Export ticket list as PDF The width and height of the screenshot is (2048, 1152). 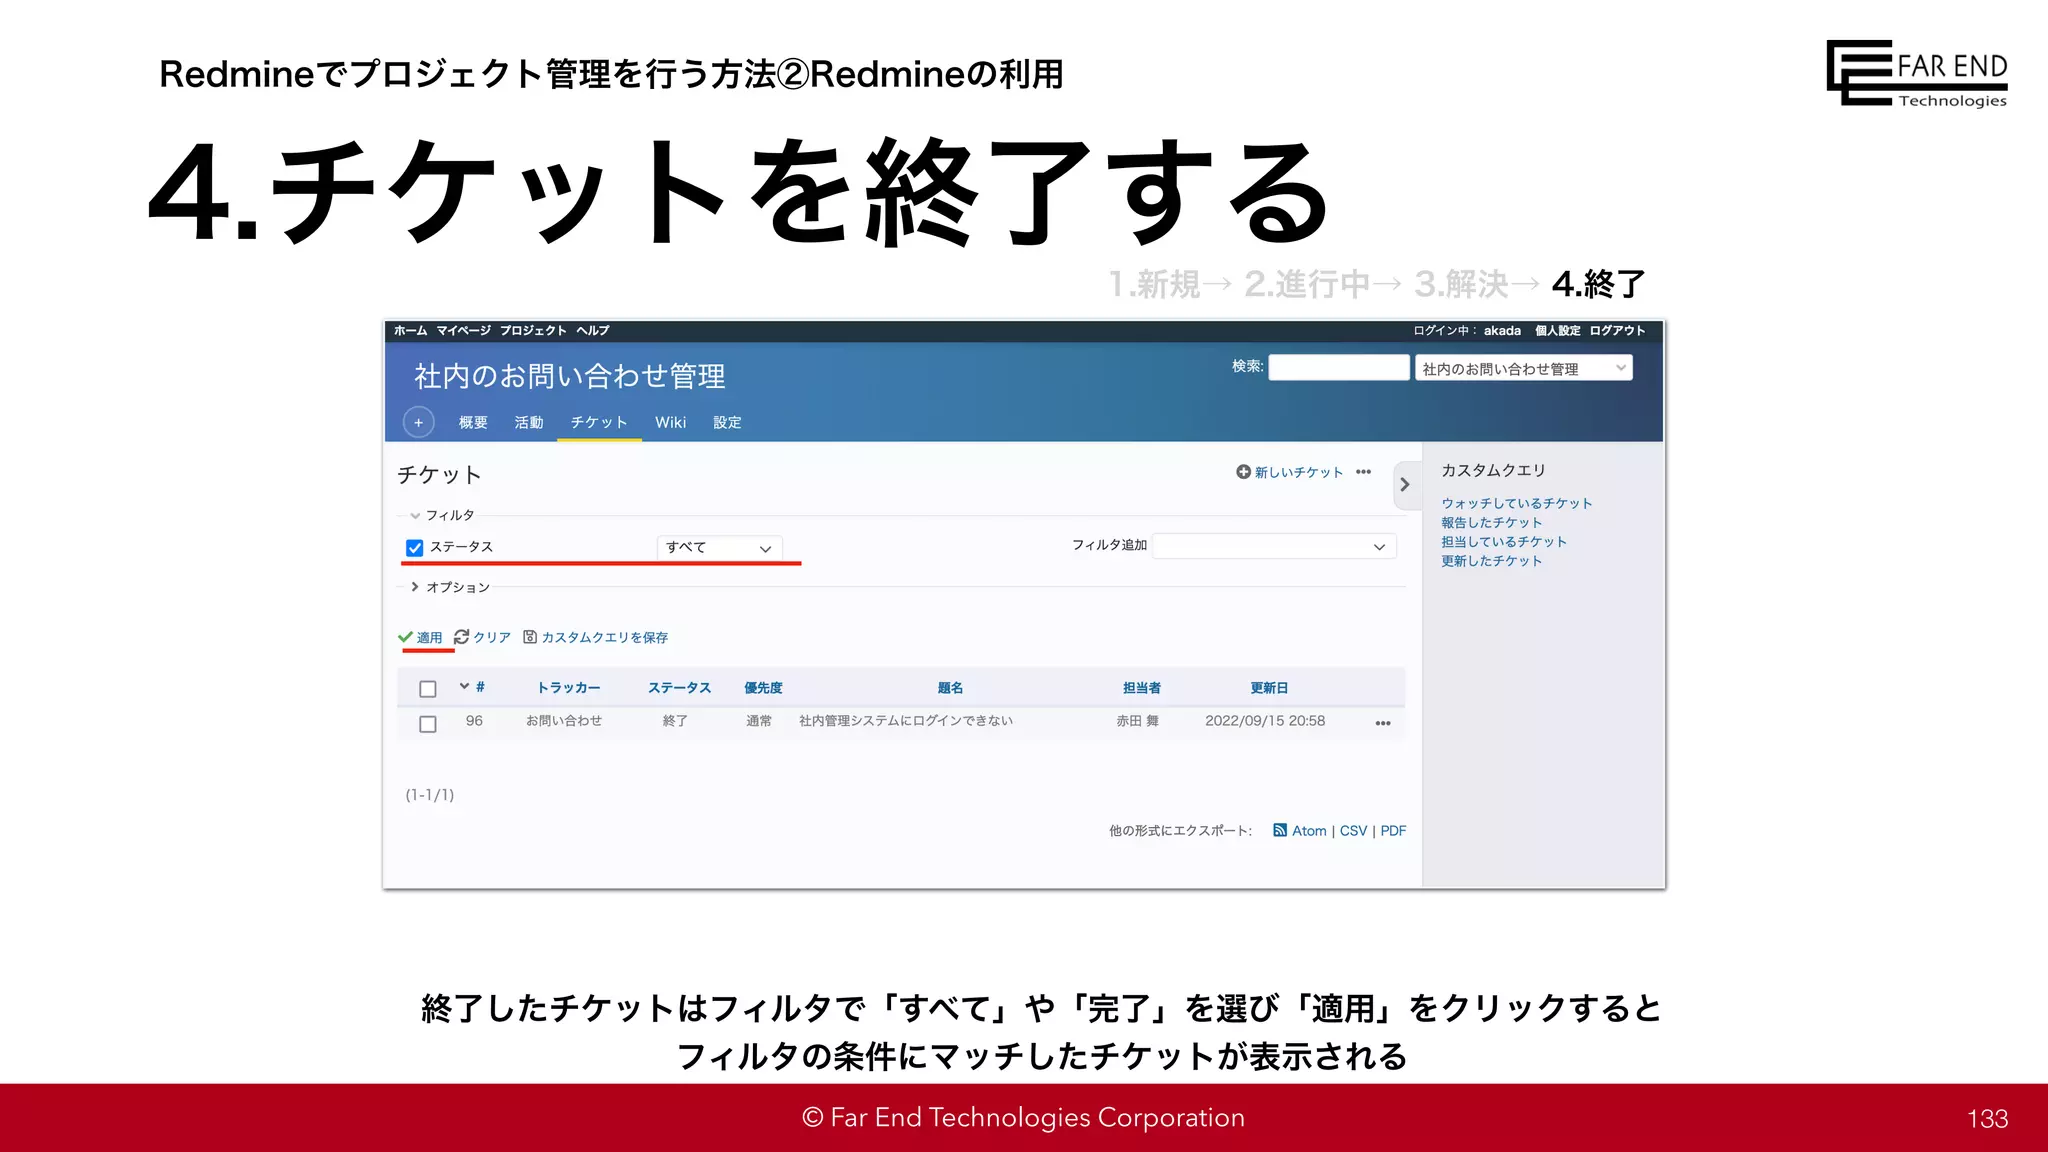[1393, 831]
